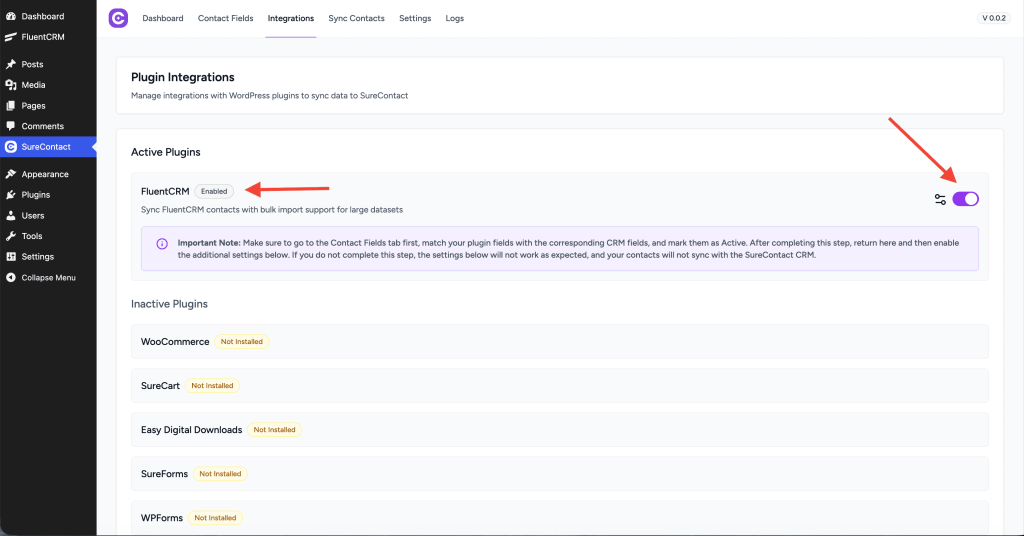
Task: Click the V 0.0.2 version badge
Action: point(994,18)
